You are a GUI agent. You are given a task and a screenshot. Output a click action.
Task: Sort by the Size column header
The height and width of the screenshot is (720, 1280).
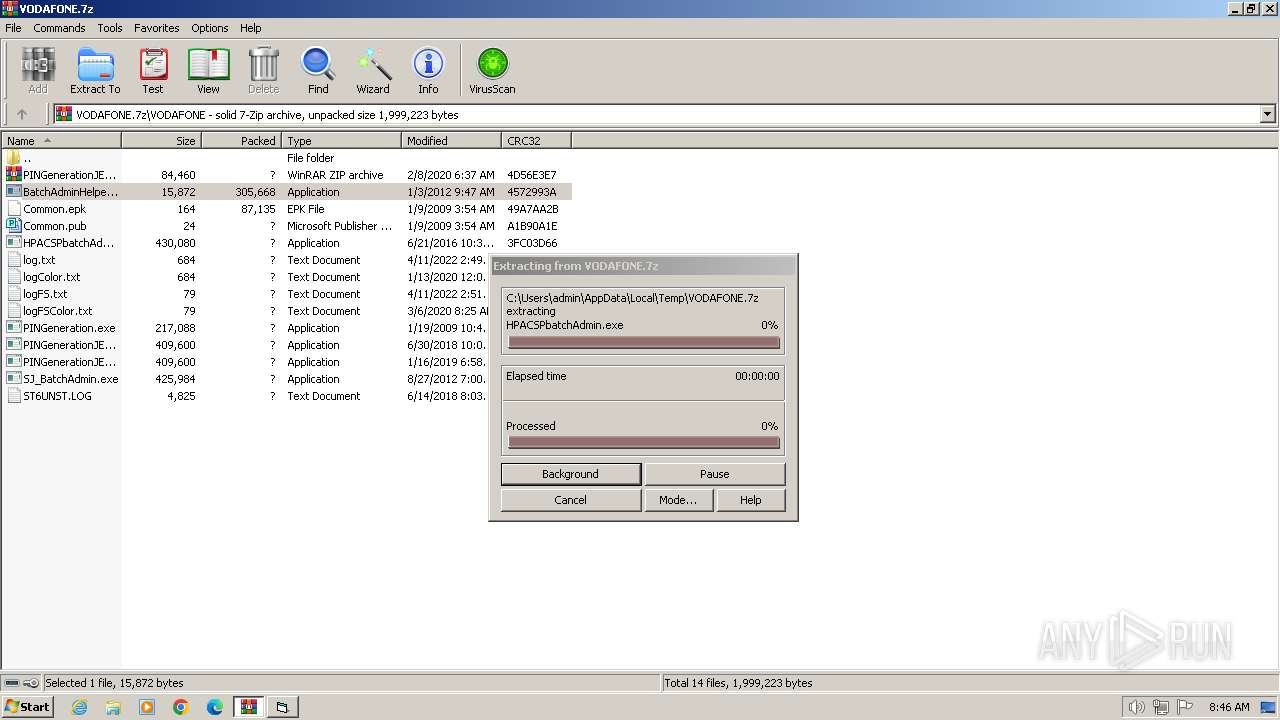(x=162, y=141)
